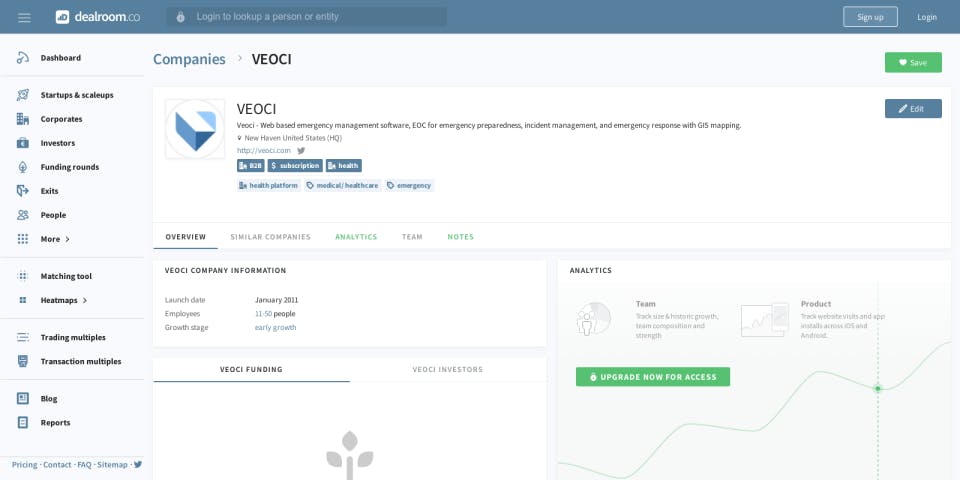
Task: Click the January 2011 launch date
Action: tap(276, 300)
